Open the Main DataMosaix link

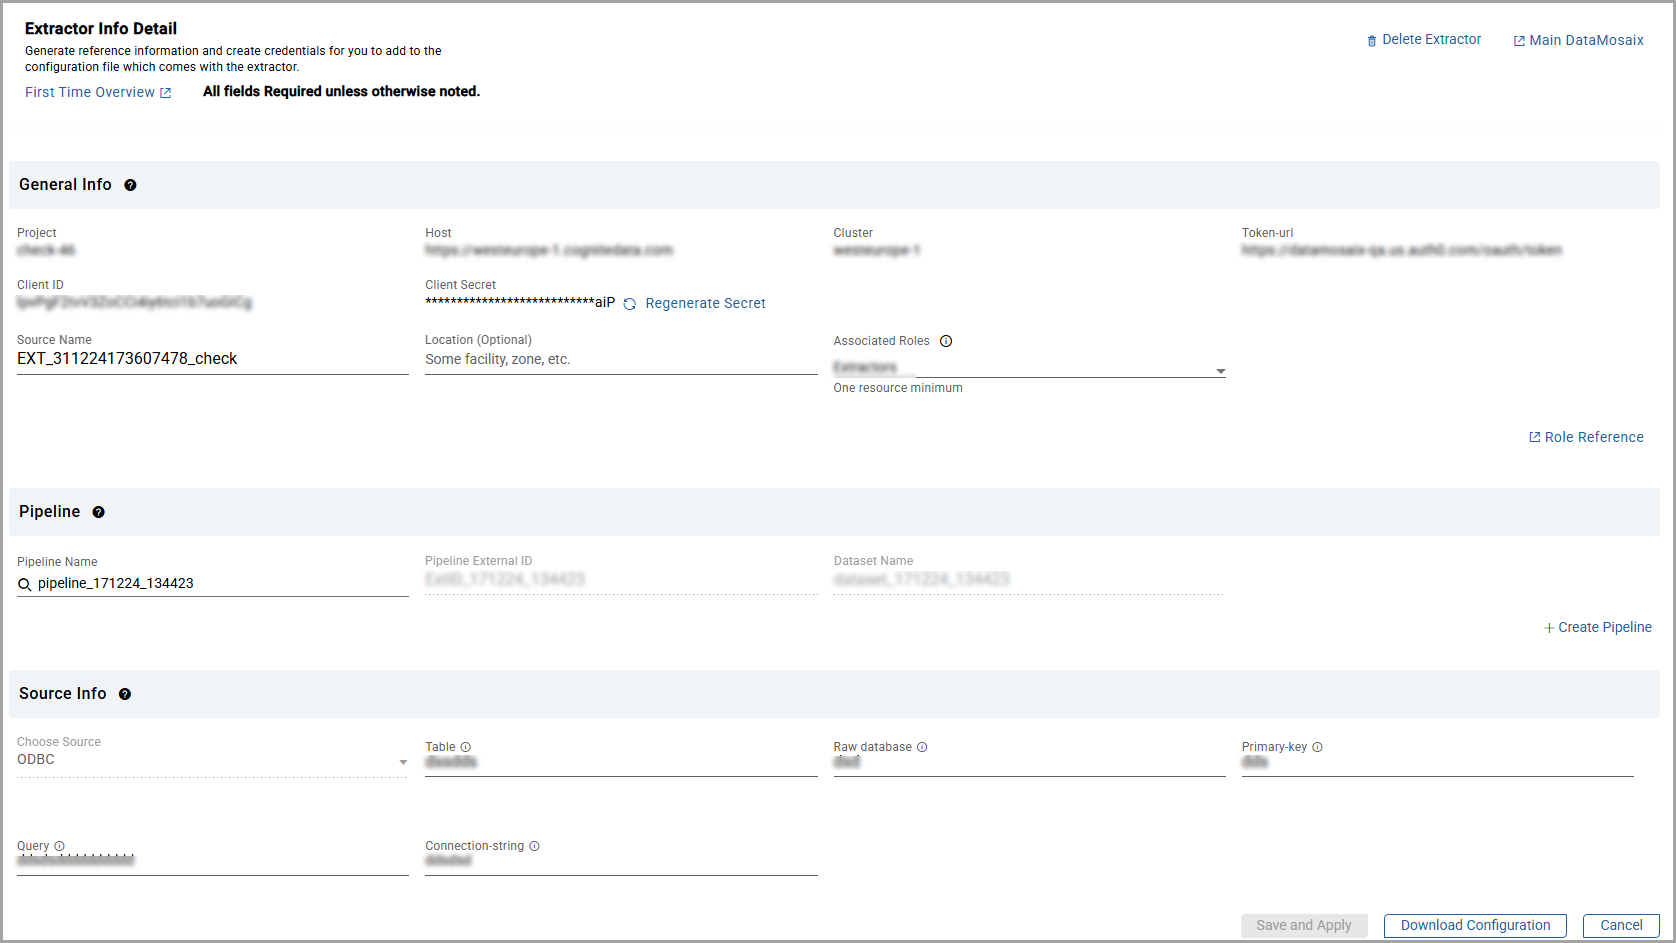pyautogui.click(x=1578, y=41)
